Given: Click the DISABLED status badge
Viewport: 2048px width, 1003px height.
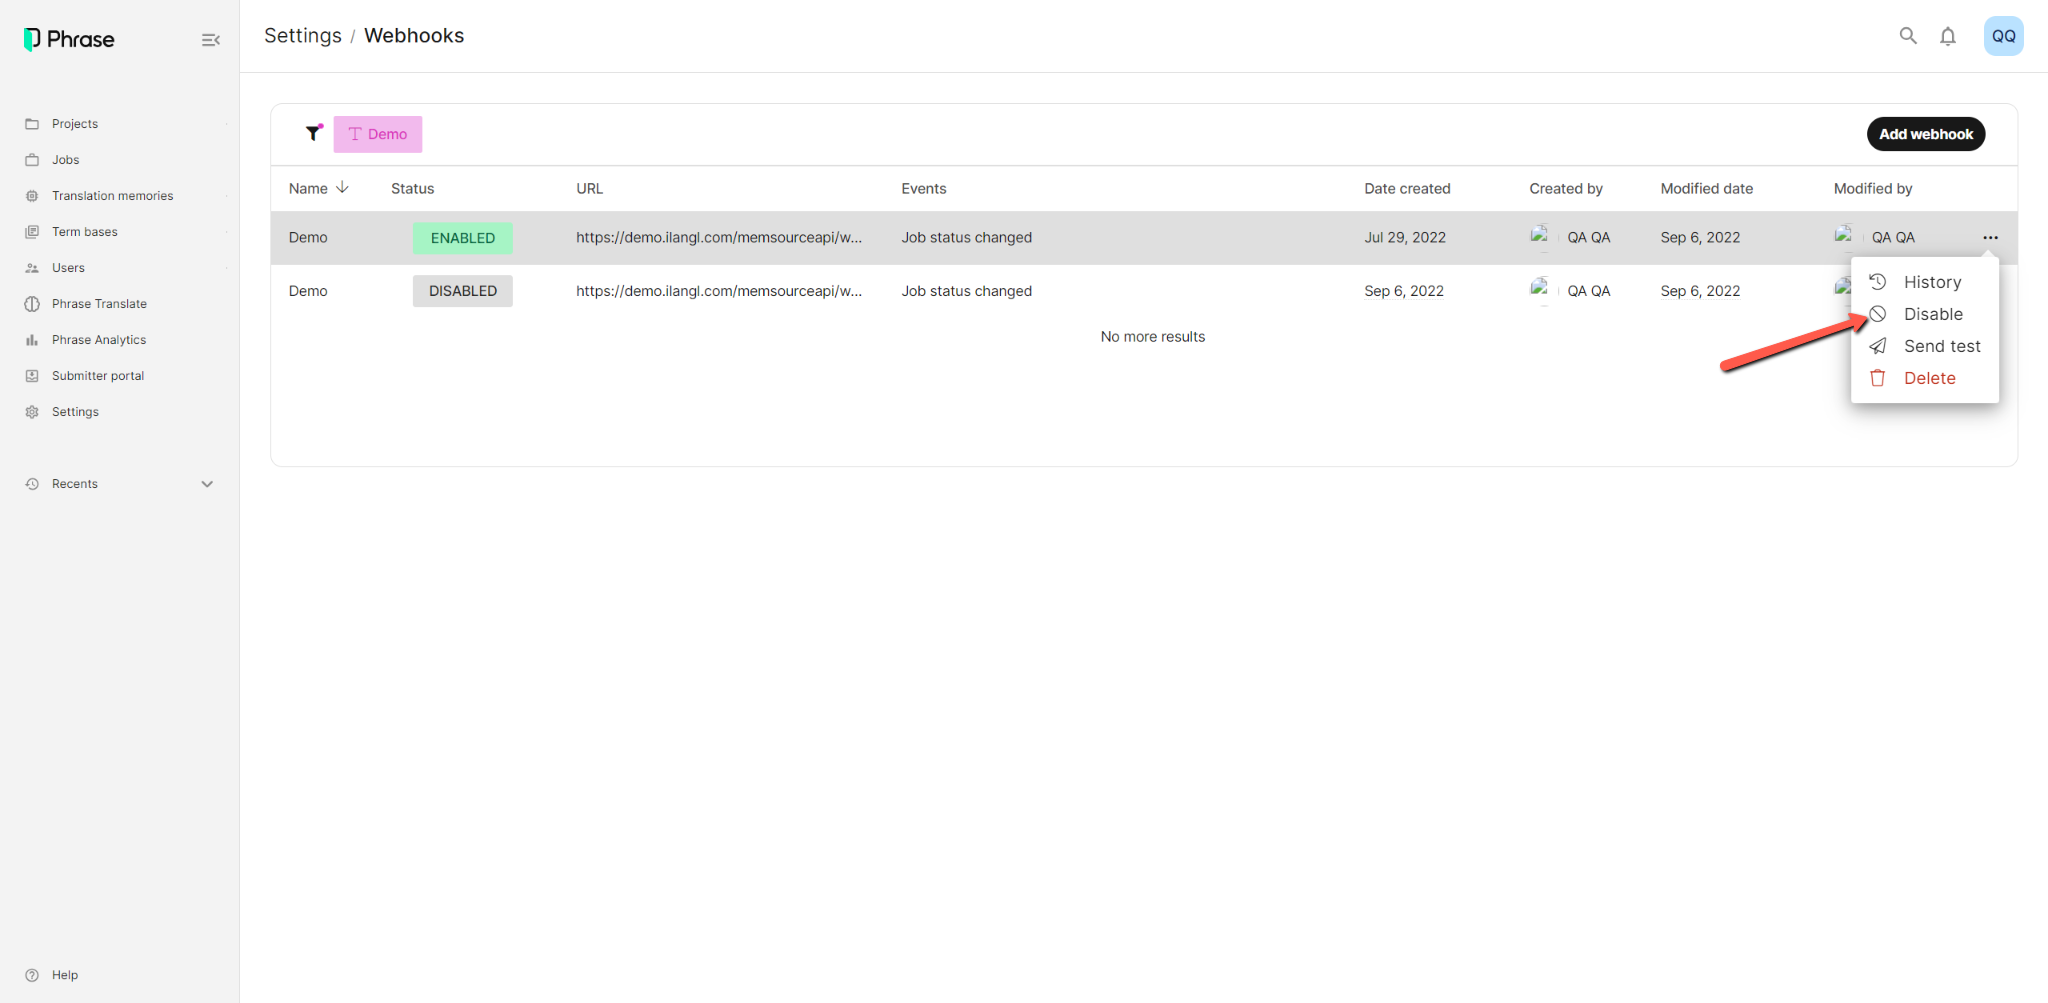Looking at the screenshot, I should tap(463, 291).
